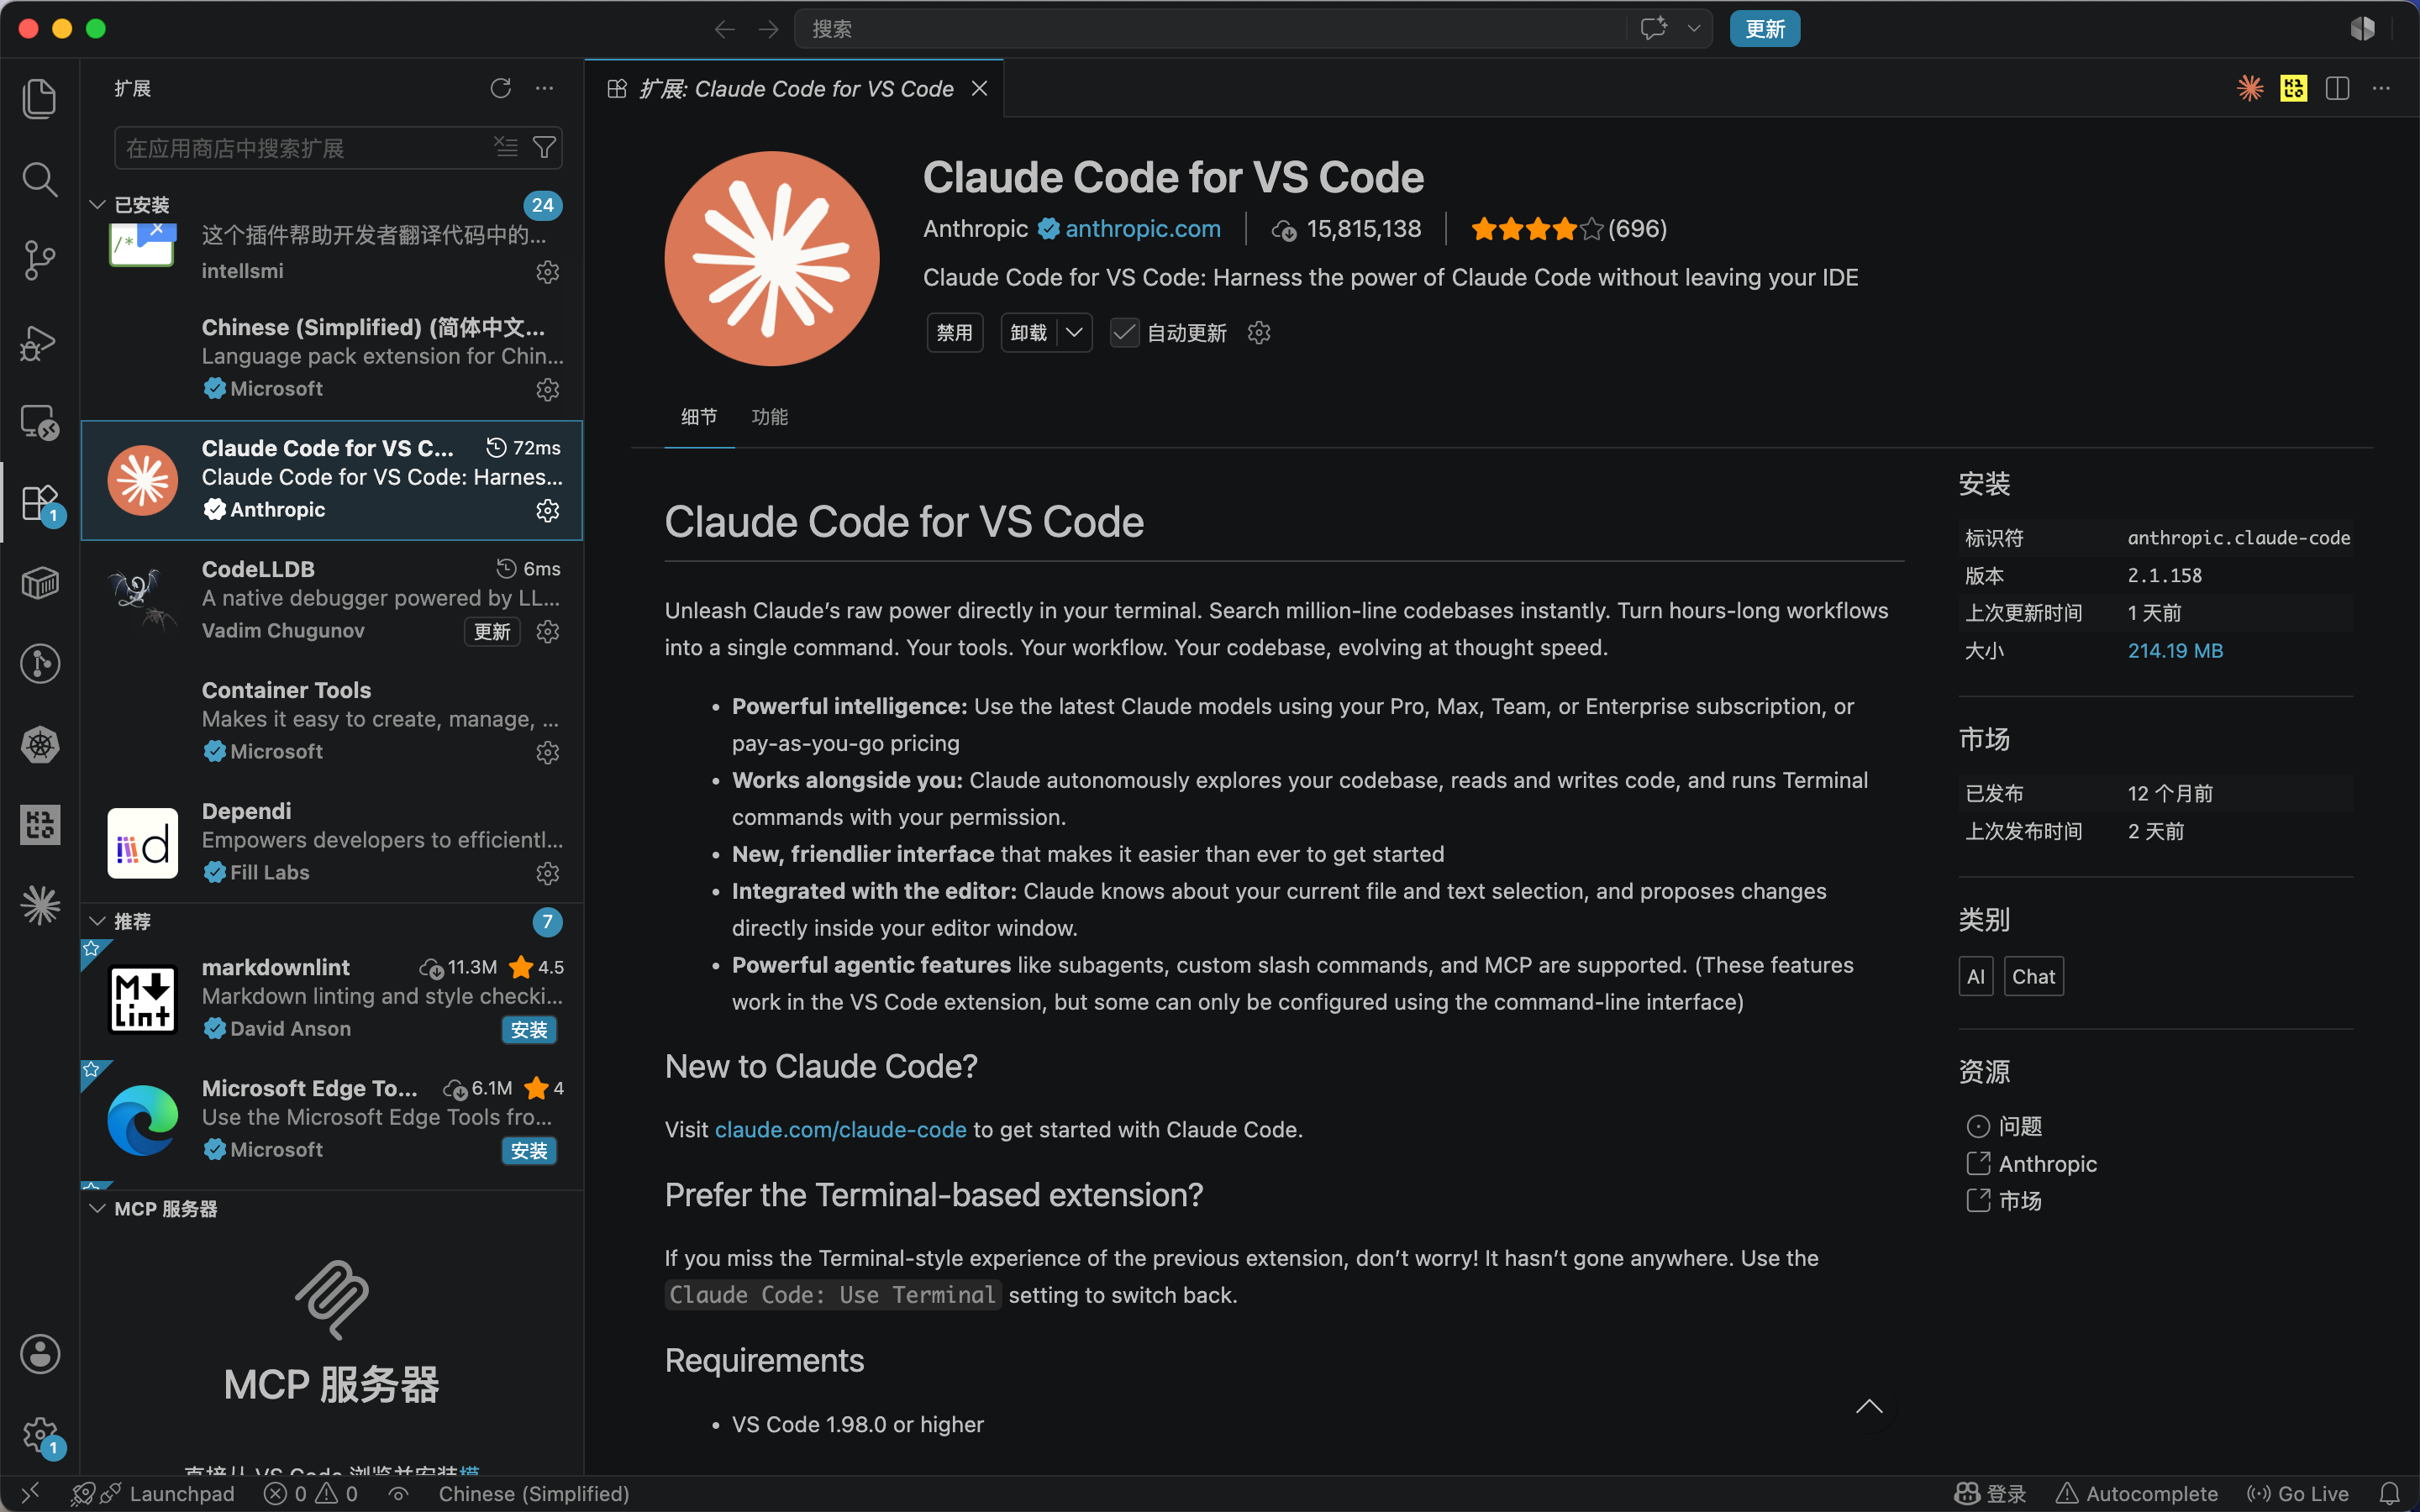Open extension settings gear next to 自动更新
2420x1512 pixels.
click(x=1259, y=333)
